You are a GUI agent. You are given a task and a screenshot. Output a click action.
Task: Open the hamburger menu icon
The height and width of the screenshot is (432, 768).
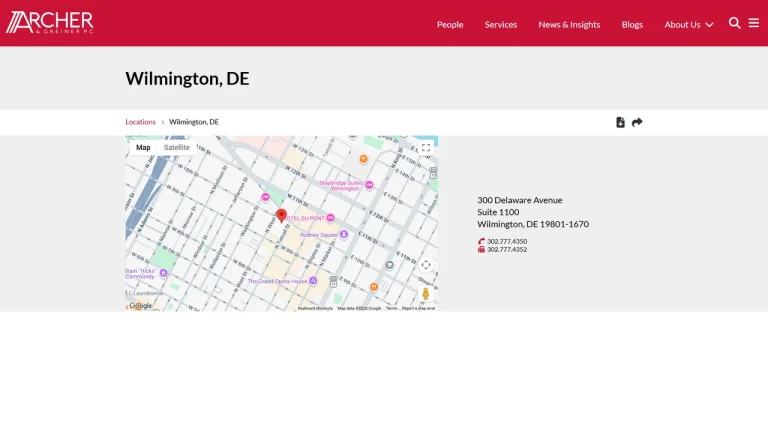pos(754,23)
